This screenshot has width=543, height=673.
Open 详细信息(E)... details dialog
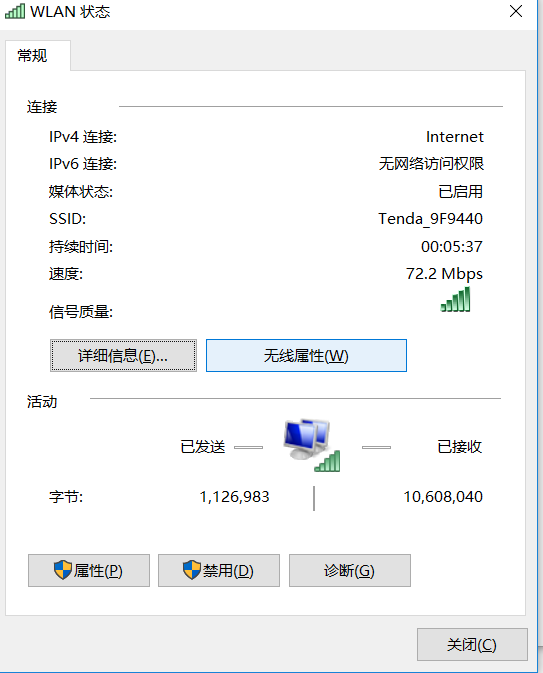tap(123, 355)
